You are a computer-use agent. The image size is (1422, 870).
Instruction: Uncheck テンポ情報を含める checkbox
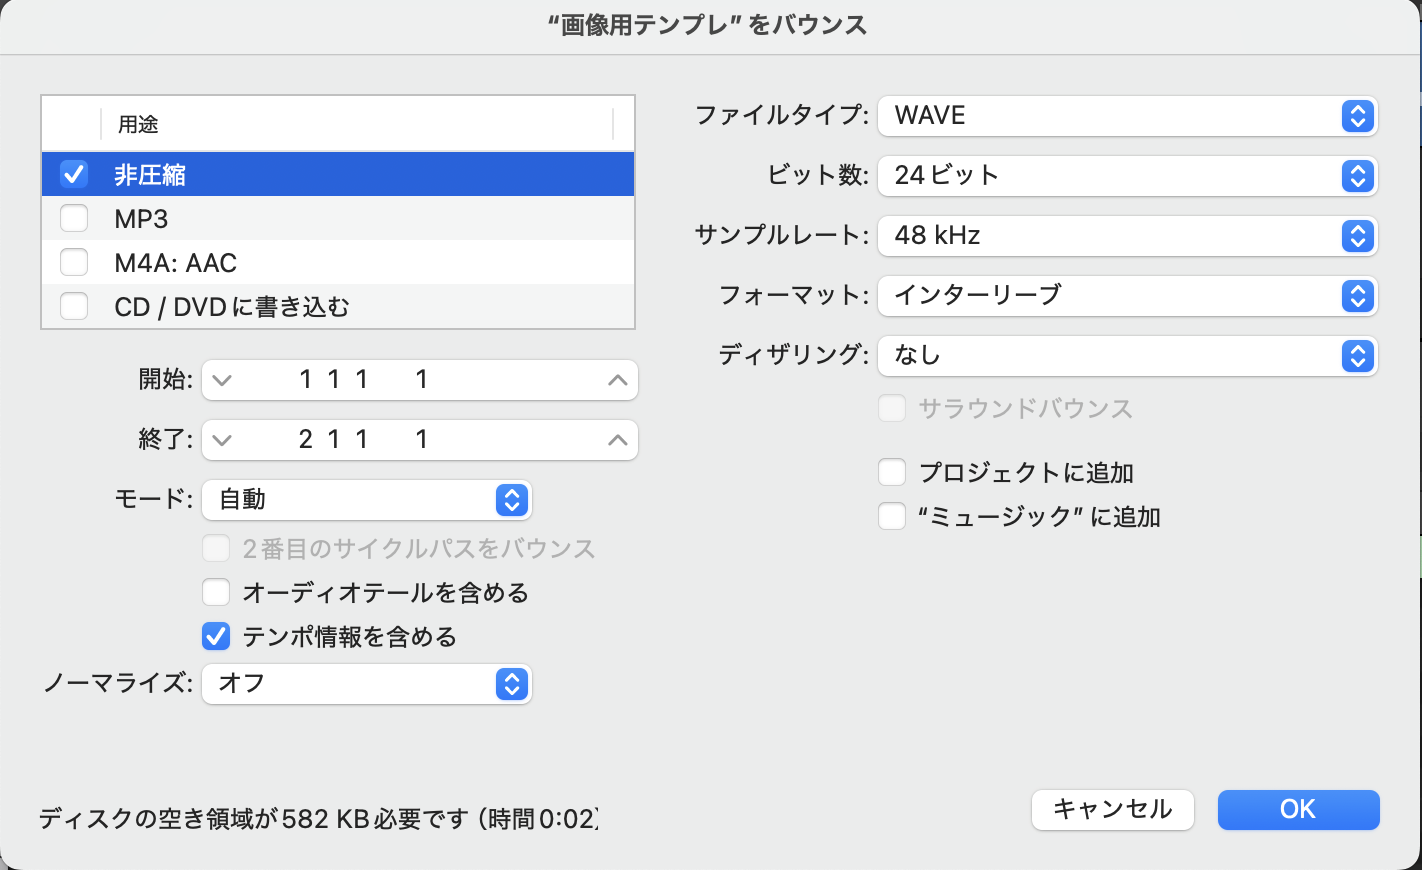[216, 636]
